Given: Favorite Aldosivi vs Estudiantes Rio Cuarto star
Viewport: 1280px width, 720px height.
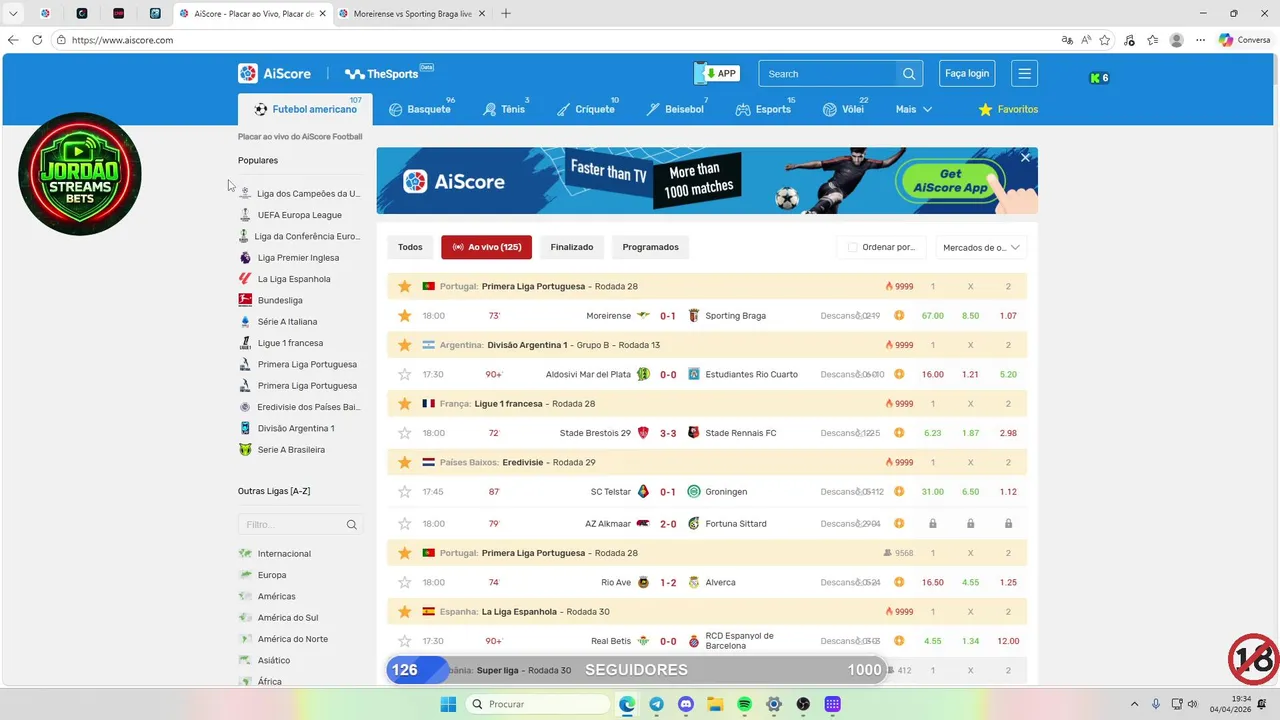Looking at the screenshot, I should 404,374.
